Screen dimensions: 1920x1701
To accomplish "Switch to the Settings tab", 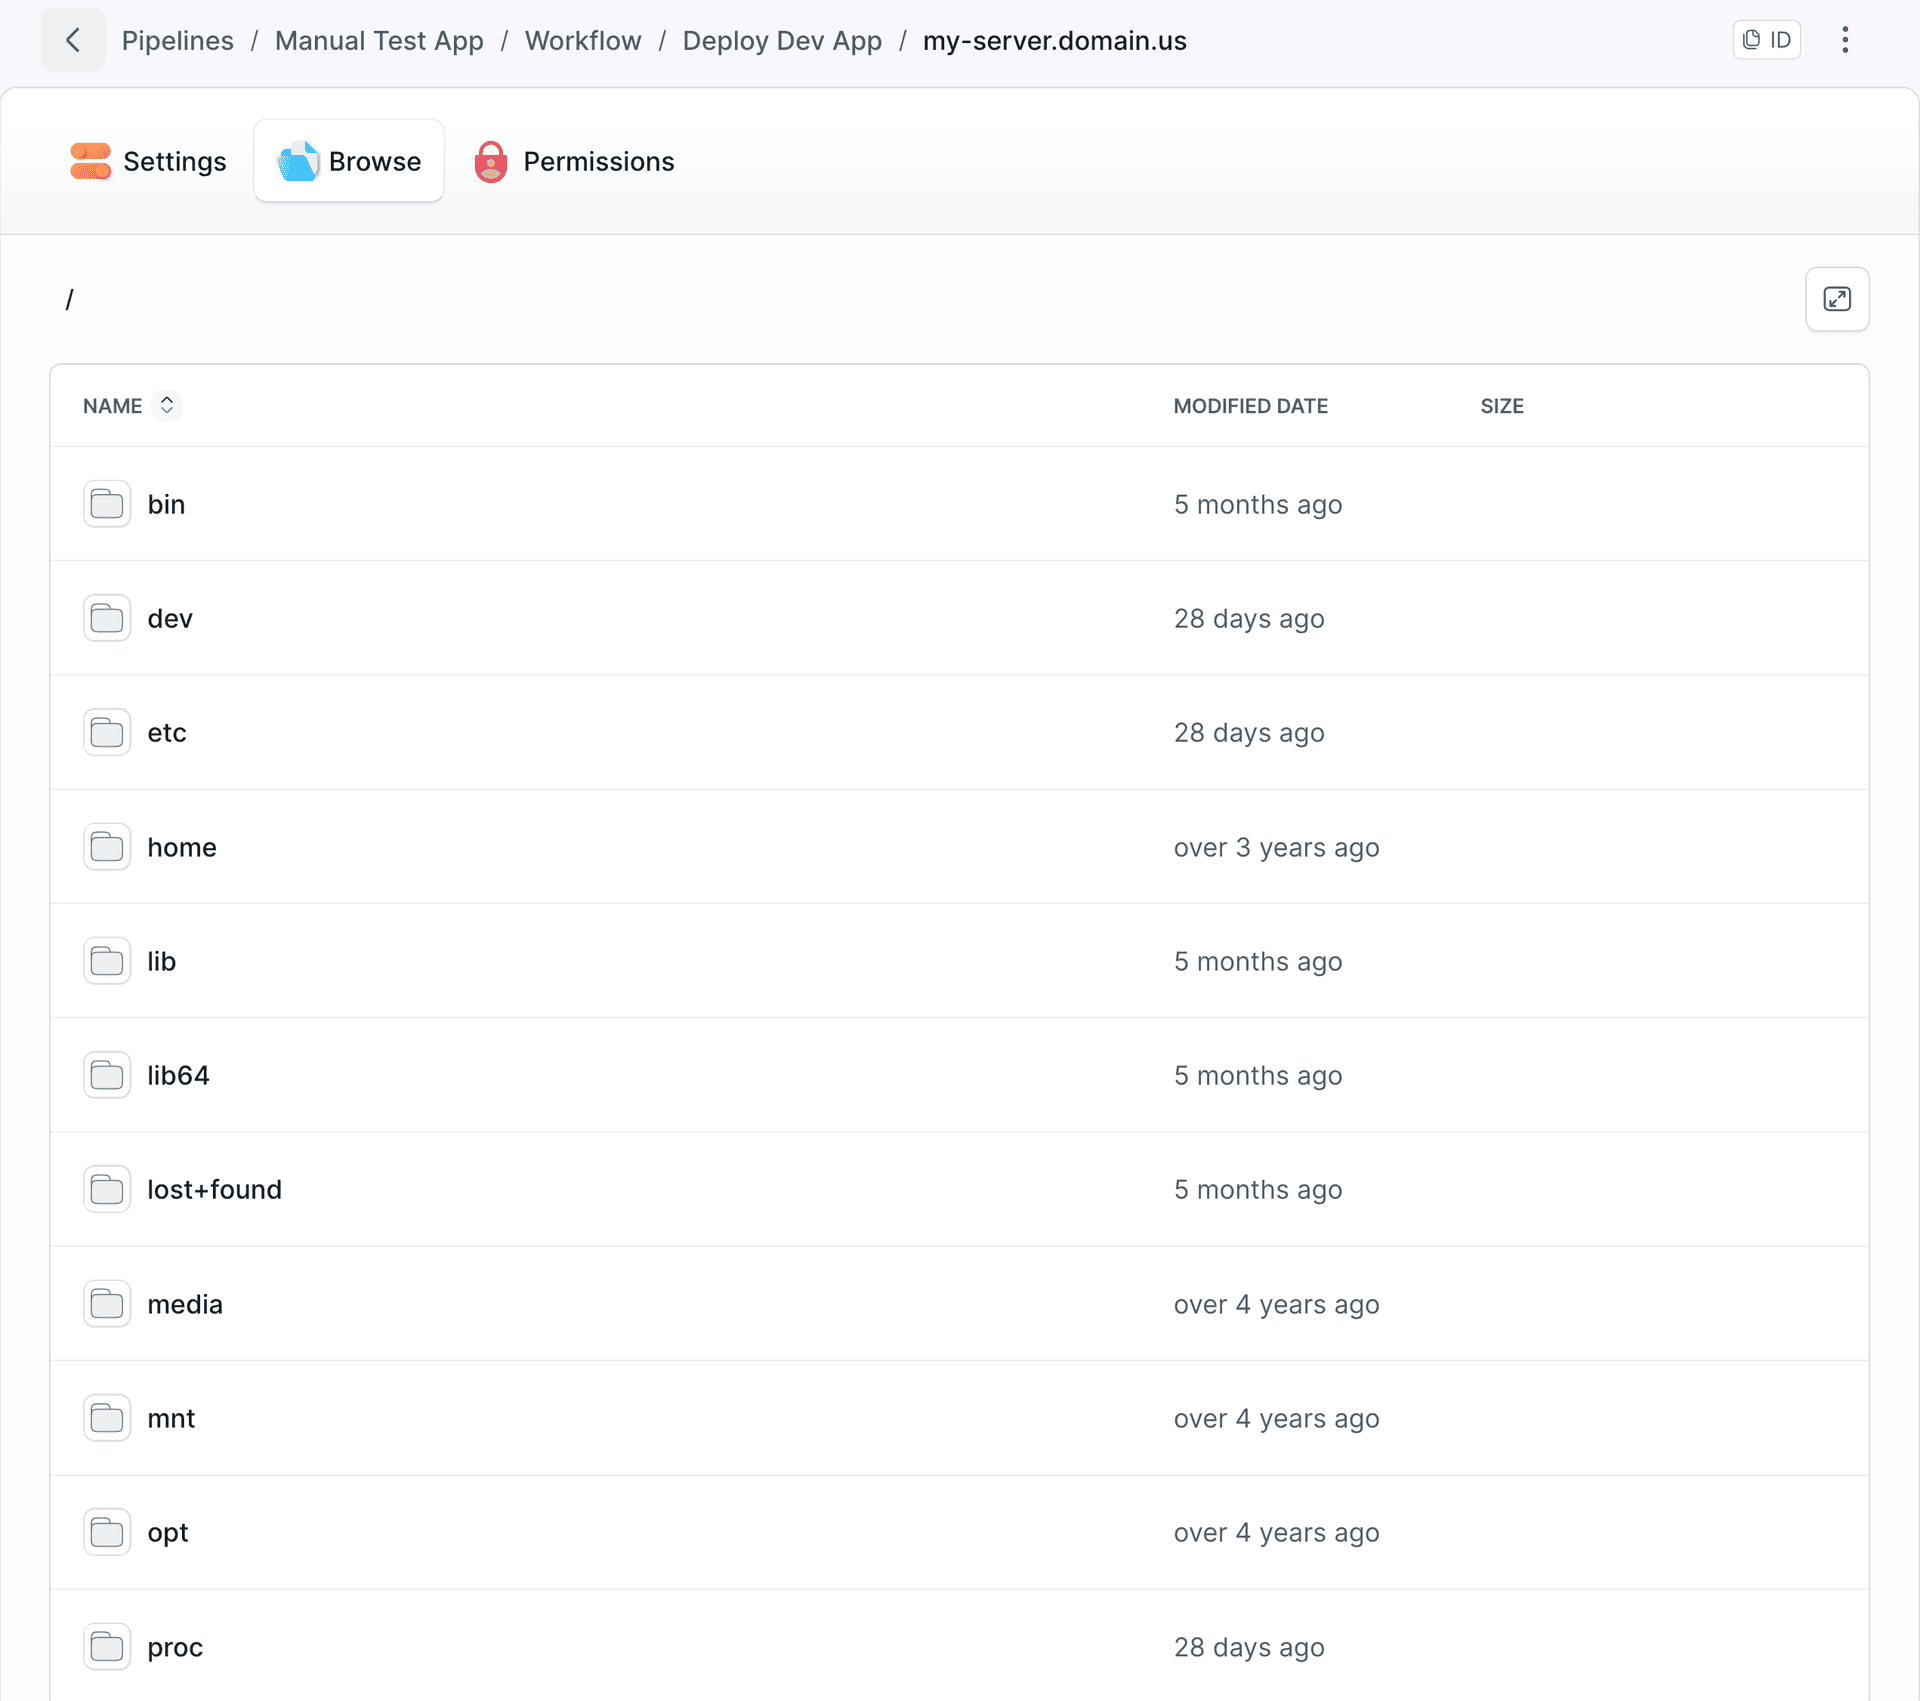I will (149, 161).
